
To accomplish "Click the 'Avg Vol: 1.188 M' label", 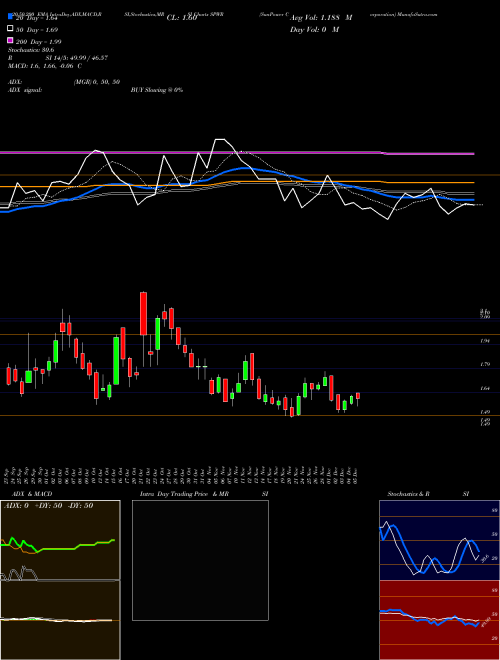I will point(321,18).
